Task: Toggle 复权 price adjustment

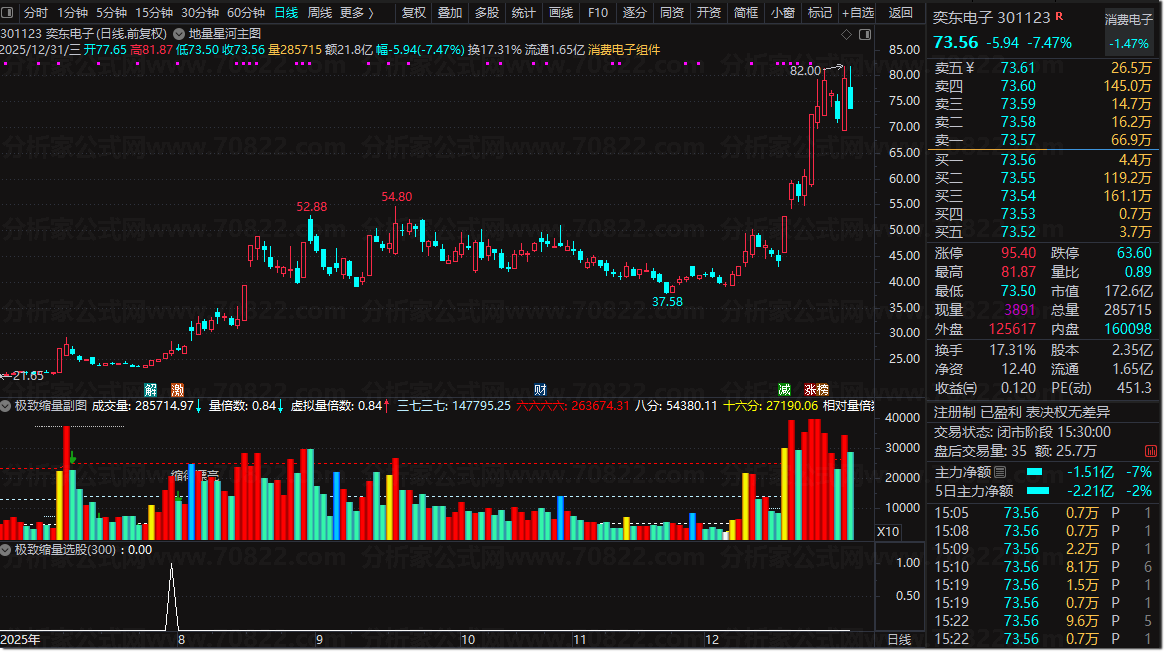Action: tap(413, 13)
